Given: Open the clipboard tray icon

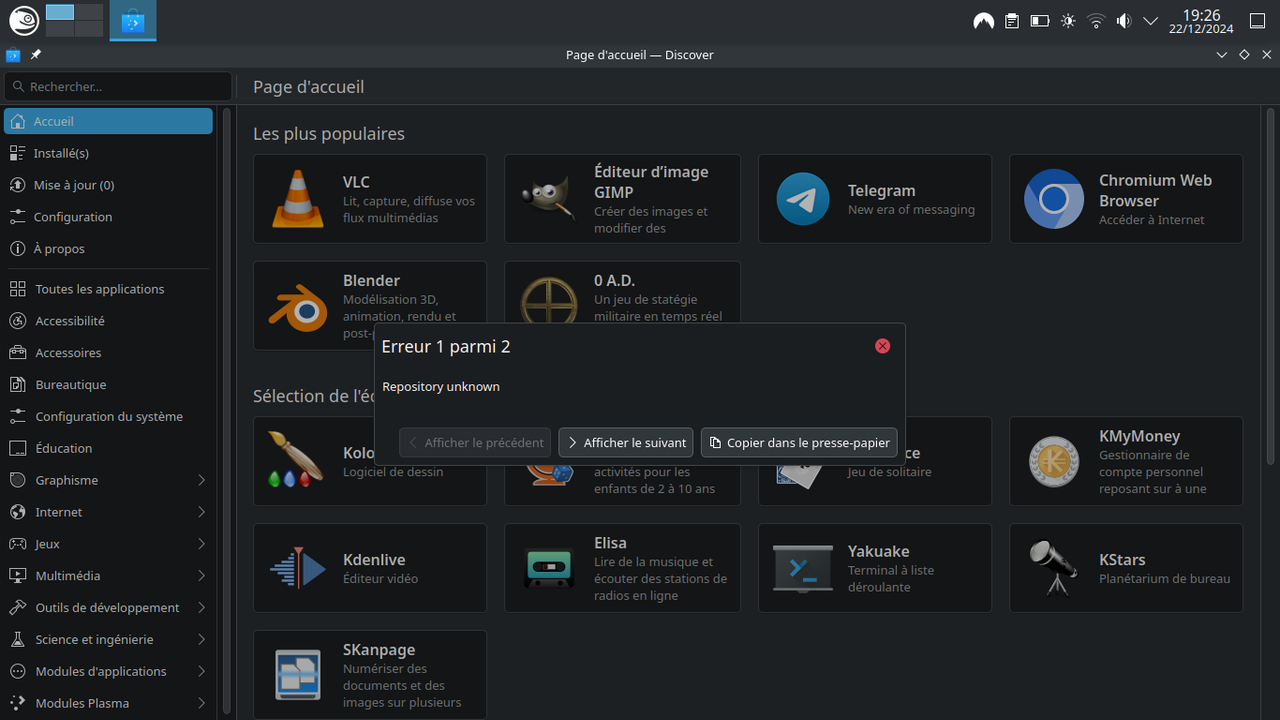Looking at the screenshot, I should click(x=1012, y=20).
